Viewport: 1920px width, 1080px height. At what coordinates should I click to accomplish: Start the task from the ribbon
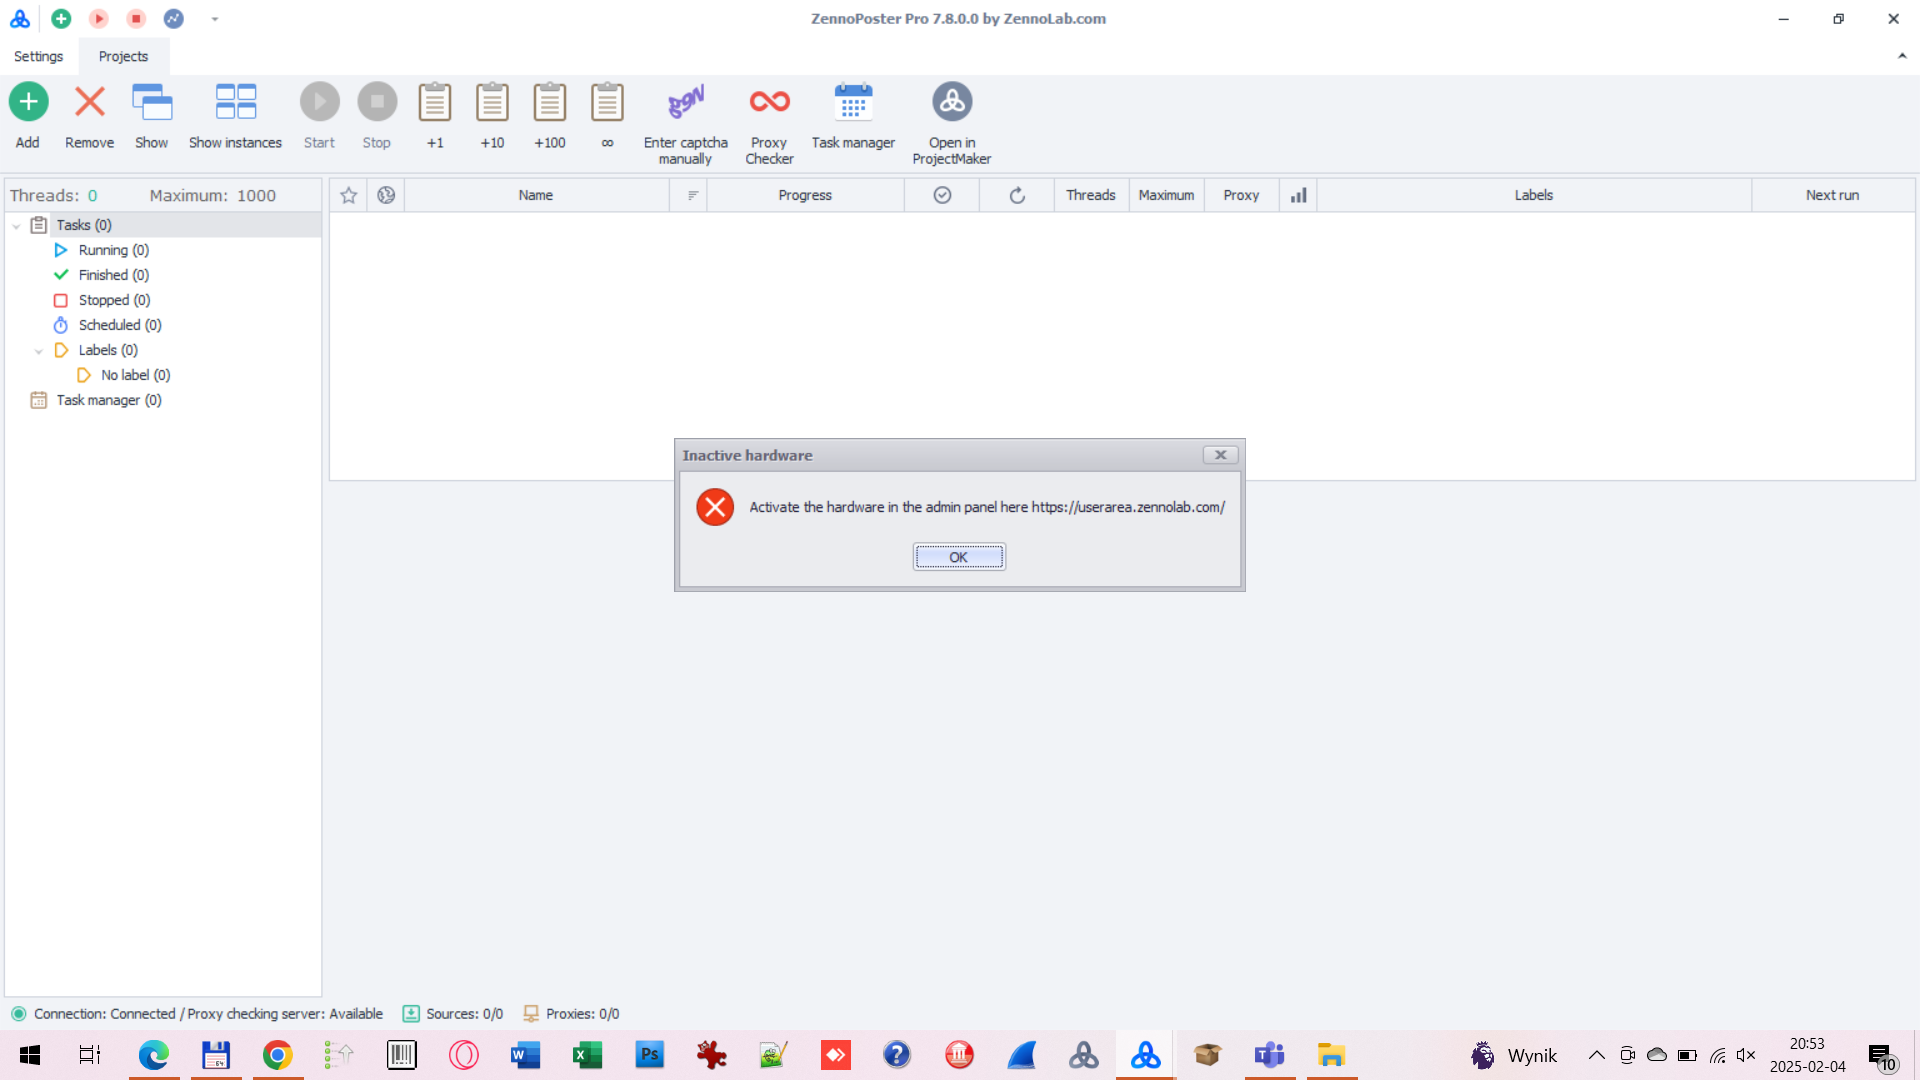[319, 116]
